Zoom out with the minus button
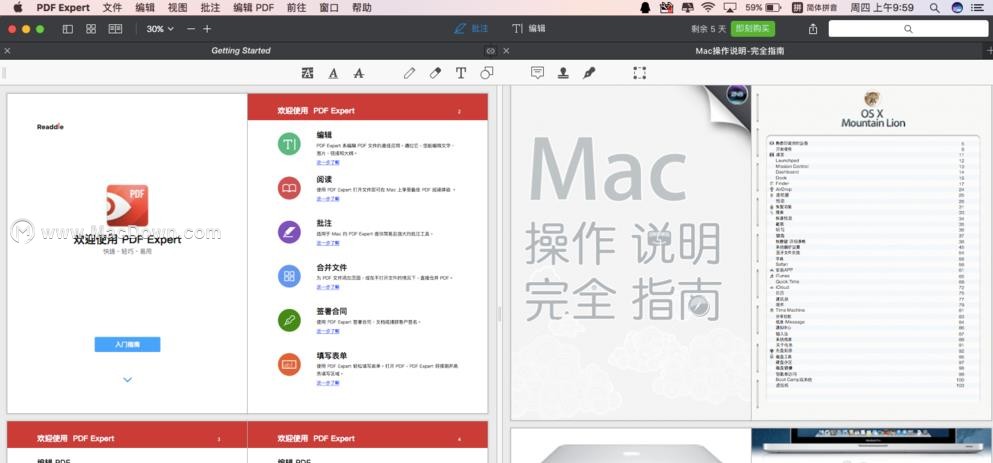The image size is (993, 463). (x=191, y=29)
